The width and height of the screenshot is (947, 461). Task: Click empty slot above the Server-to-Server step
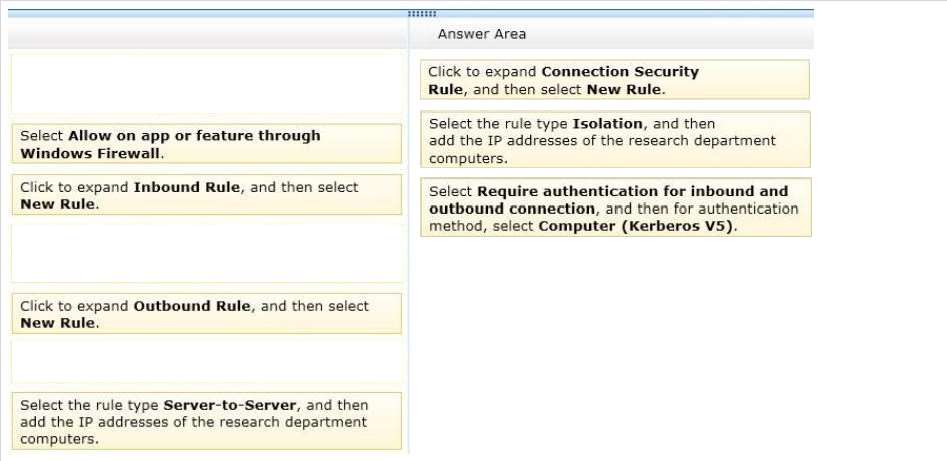click(x=207, y=362)
